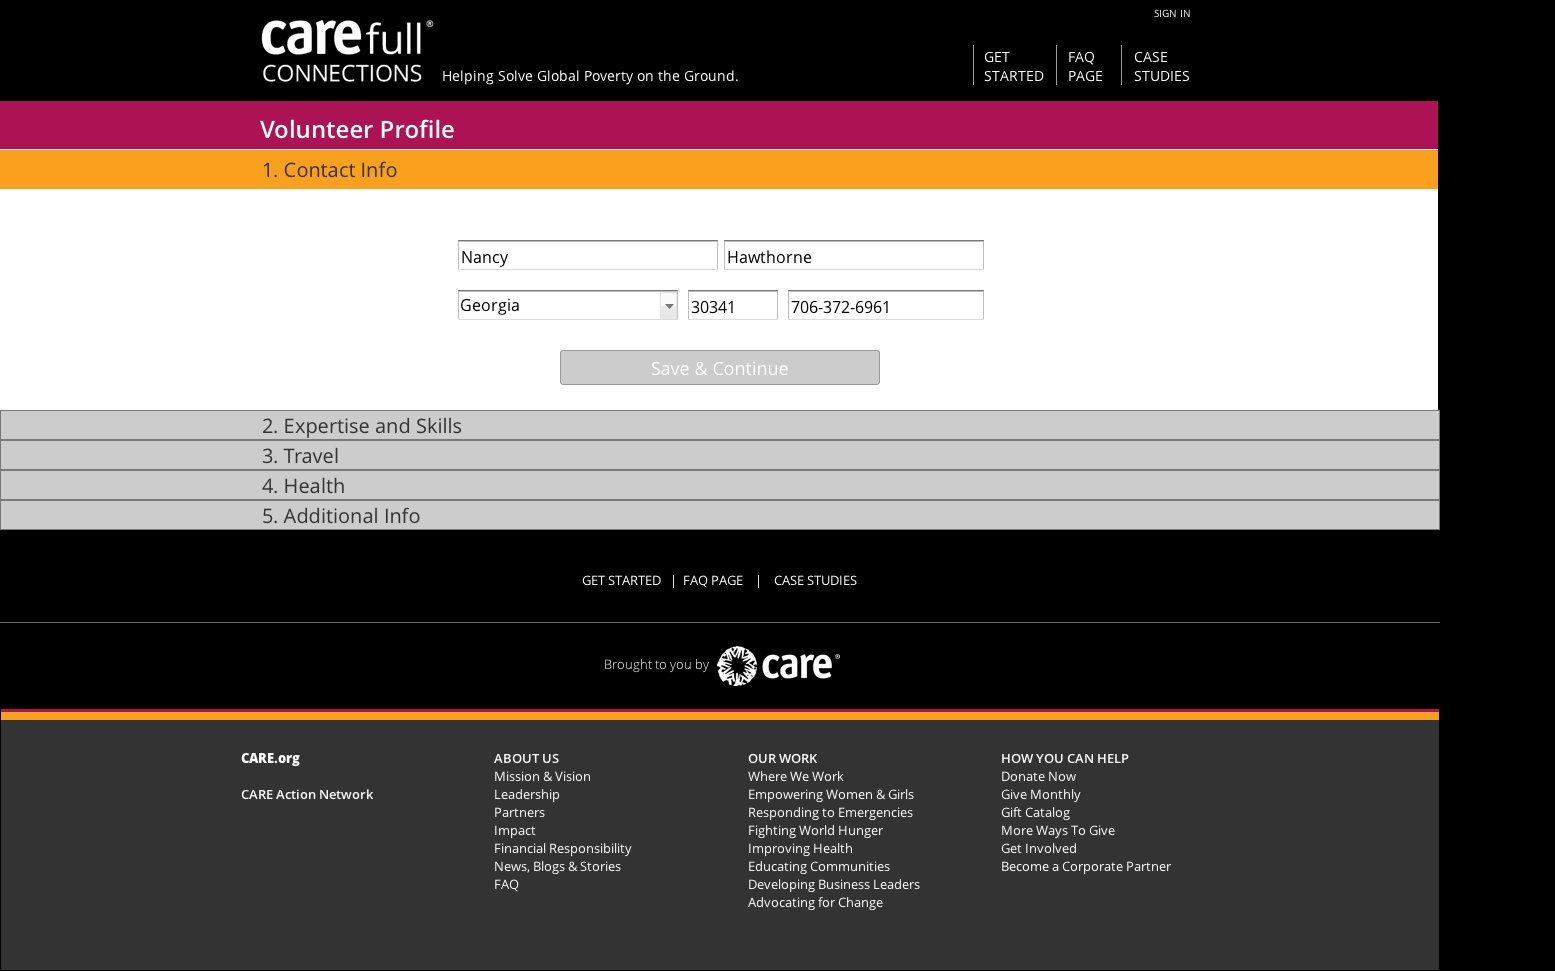The width and height of the screenshot is (1555, 971).
Task: Open the CARE.org link
Action: [270, 758]
